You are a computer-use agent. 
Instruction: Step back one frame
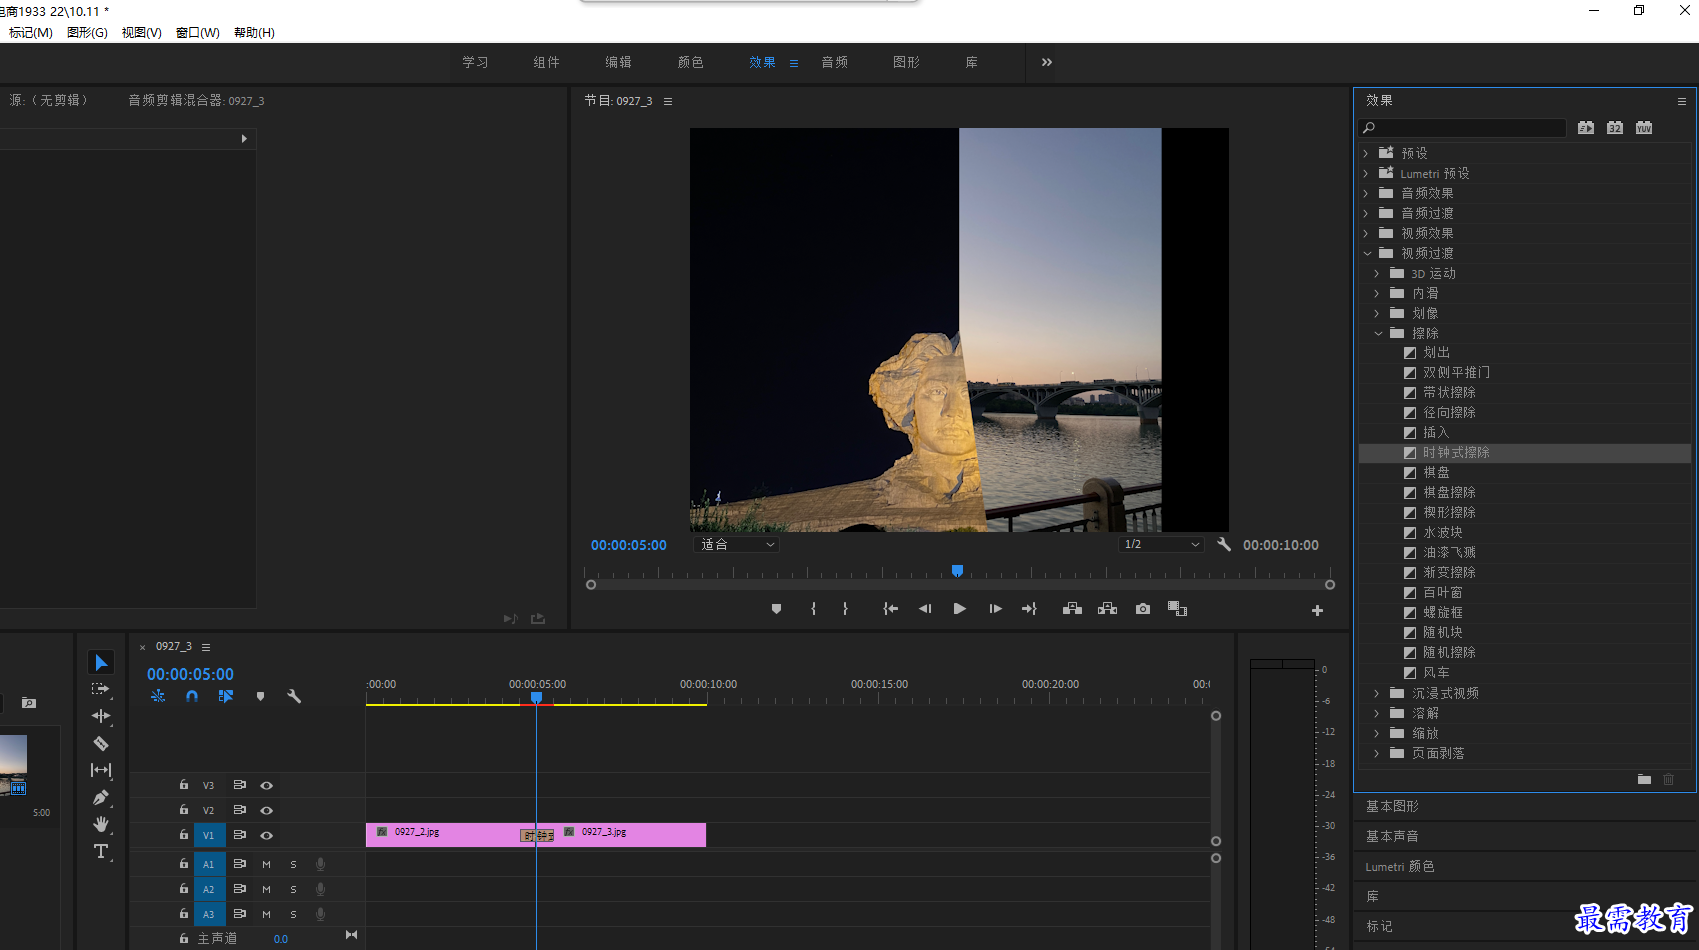(x=925, y=609)
